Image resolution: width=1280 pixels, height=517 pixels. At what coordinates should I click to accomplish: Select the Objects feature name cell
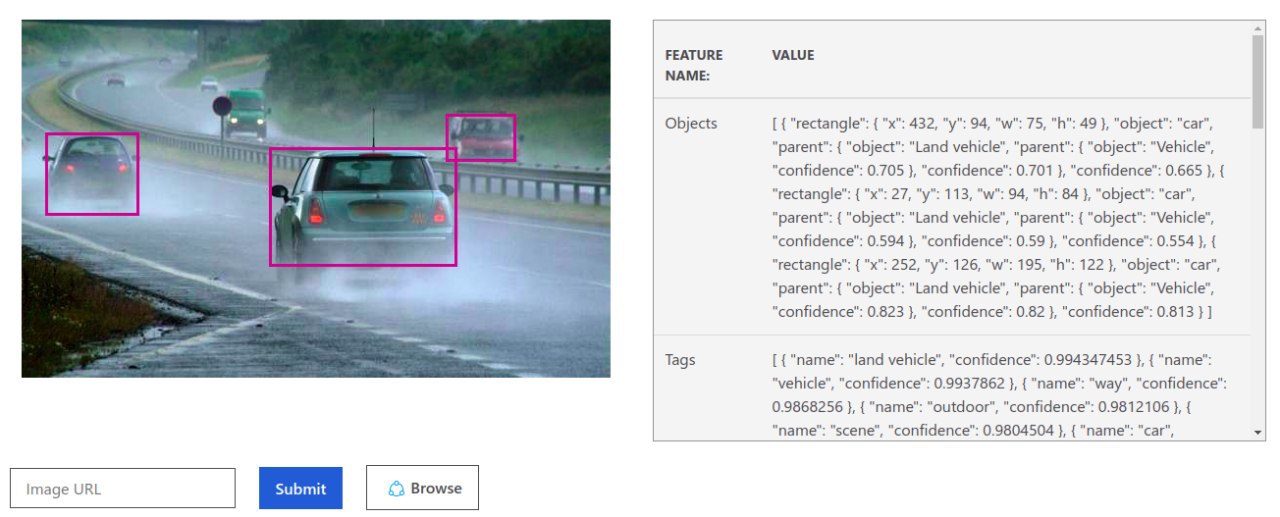[691, 124]
